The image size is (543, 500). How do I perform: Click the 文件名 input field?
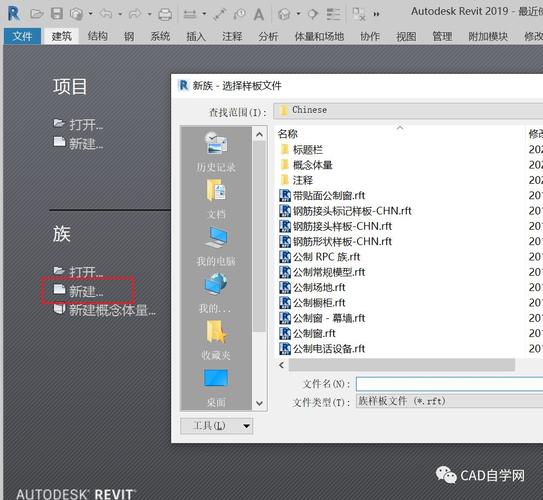[x=449, y=384]
